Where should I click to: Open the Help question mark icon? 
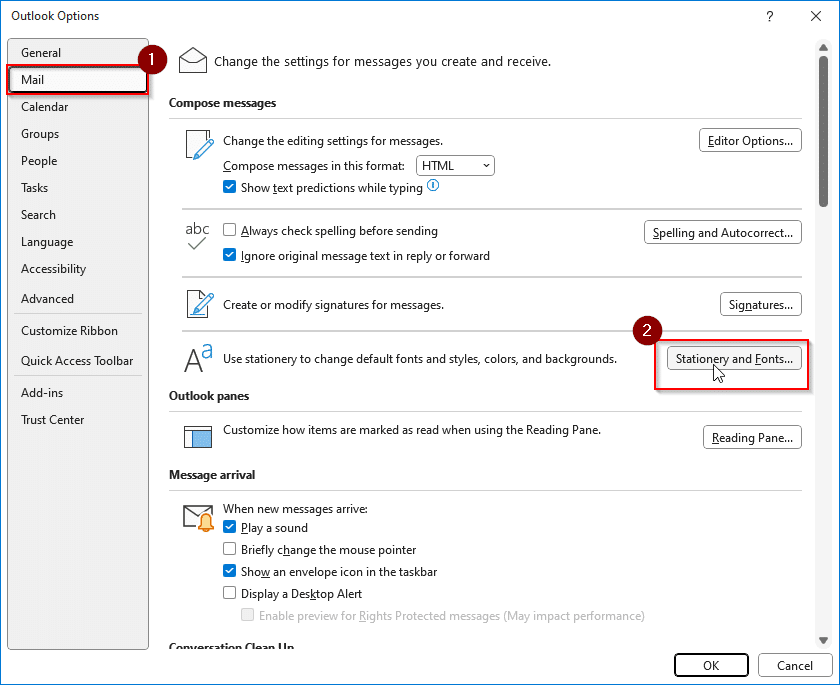(x=769, y=16)
